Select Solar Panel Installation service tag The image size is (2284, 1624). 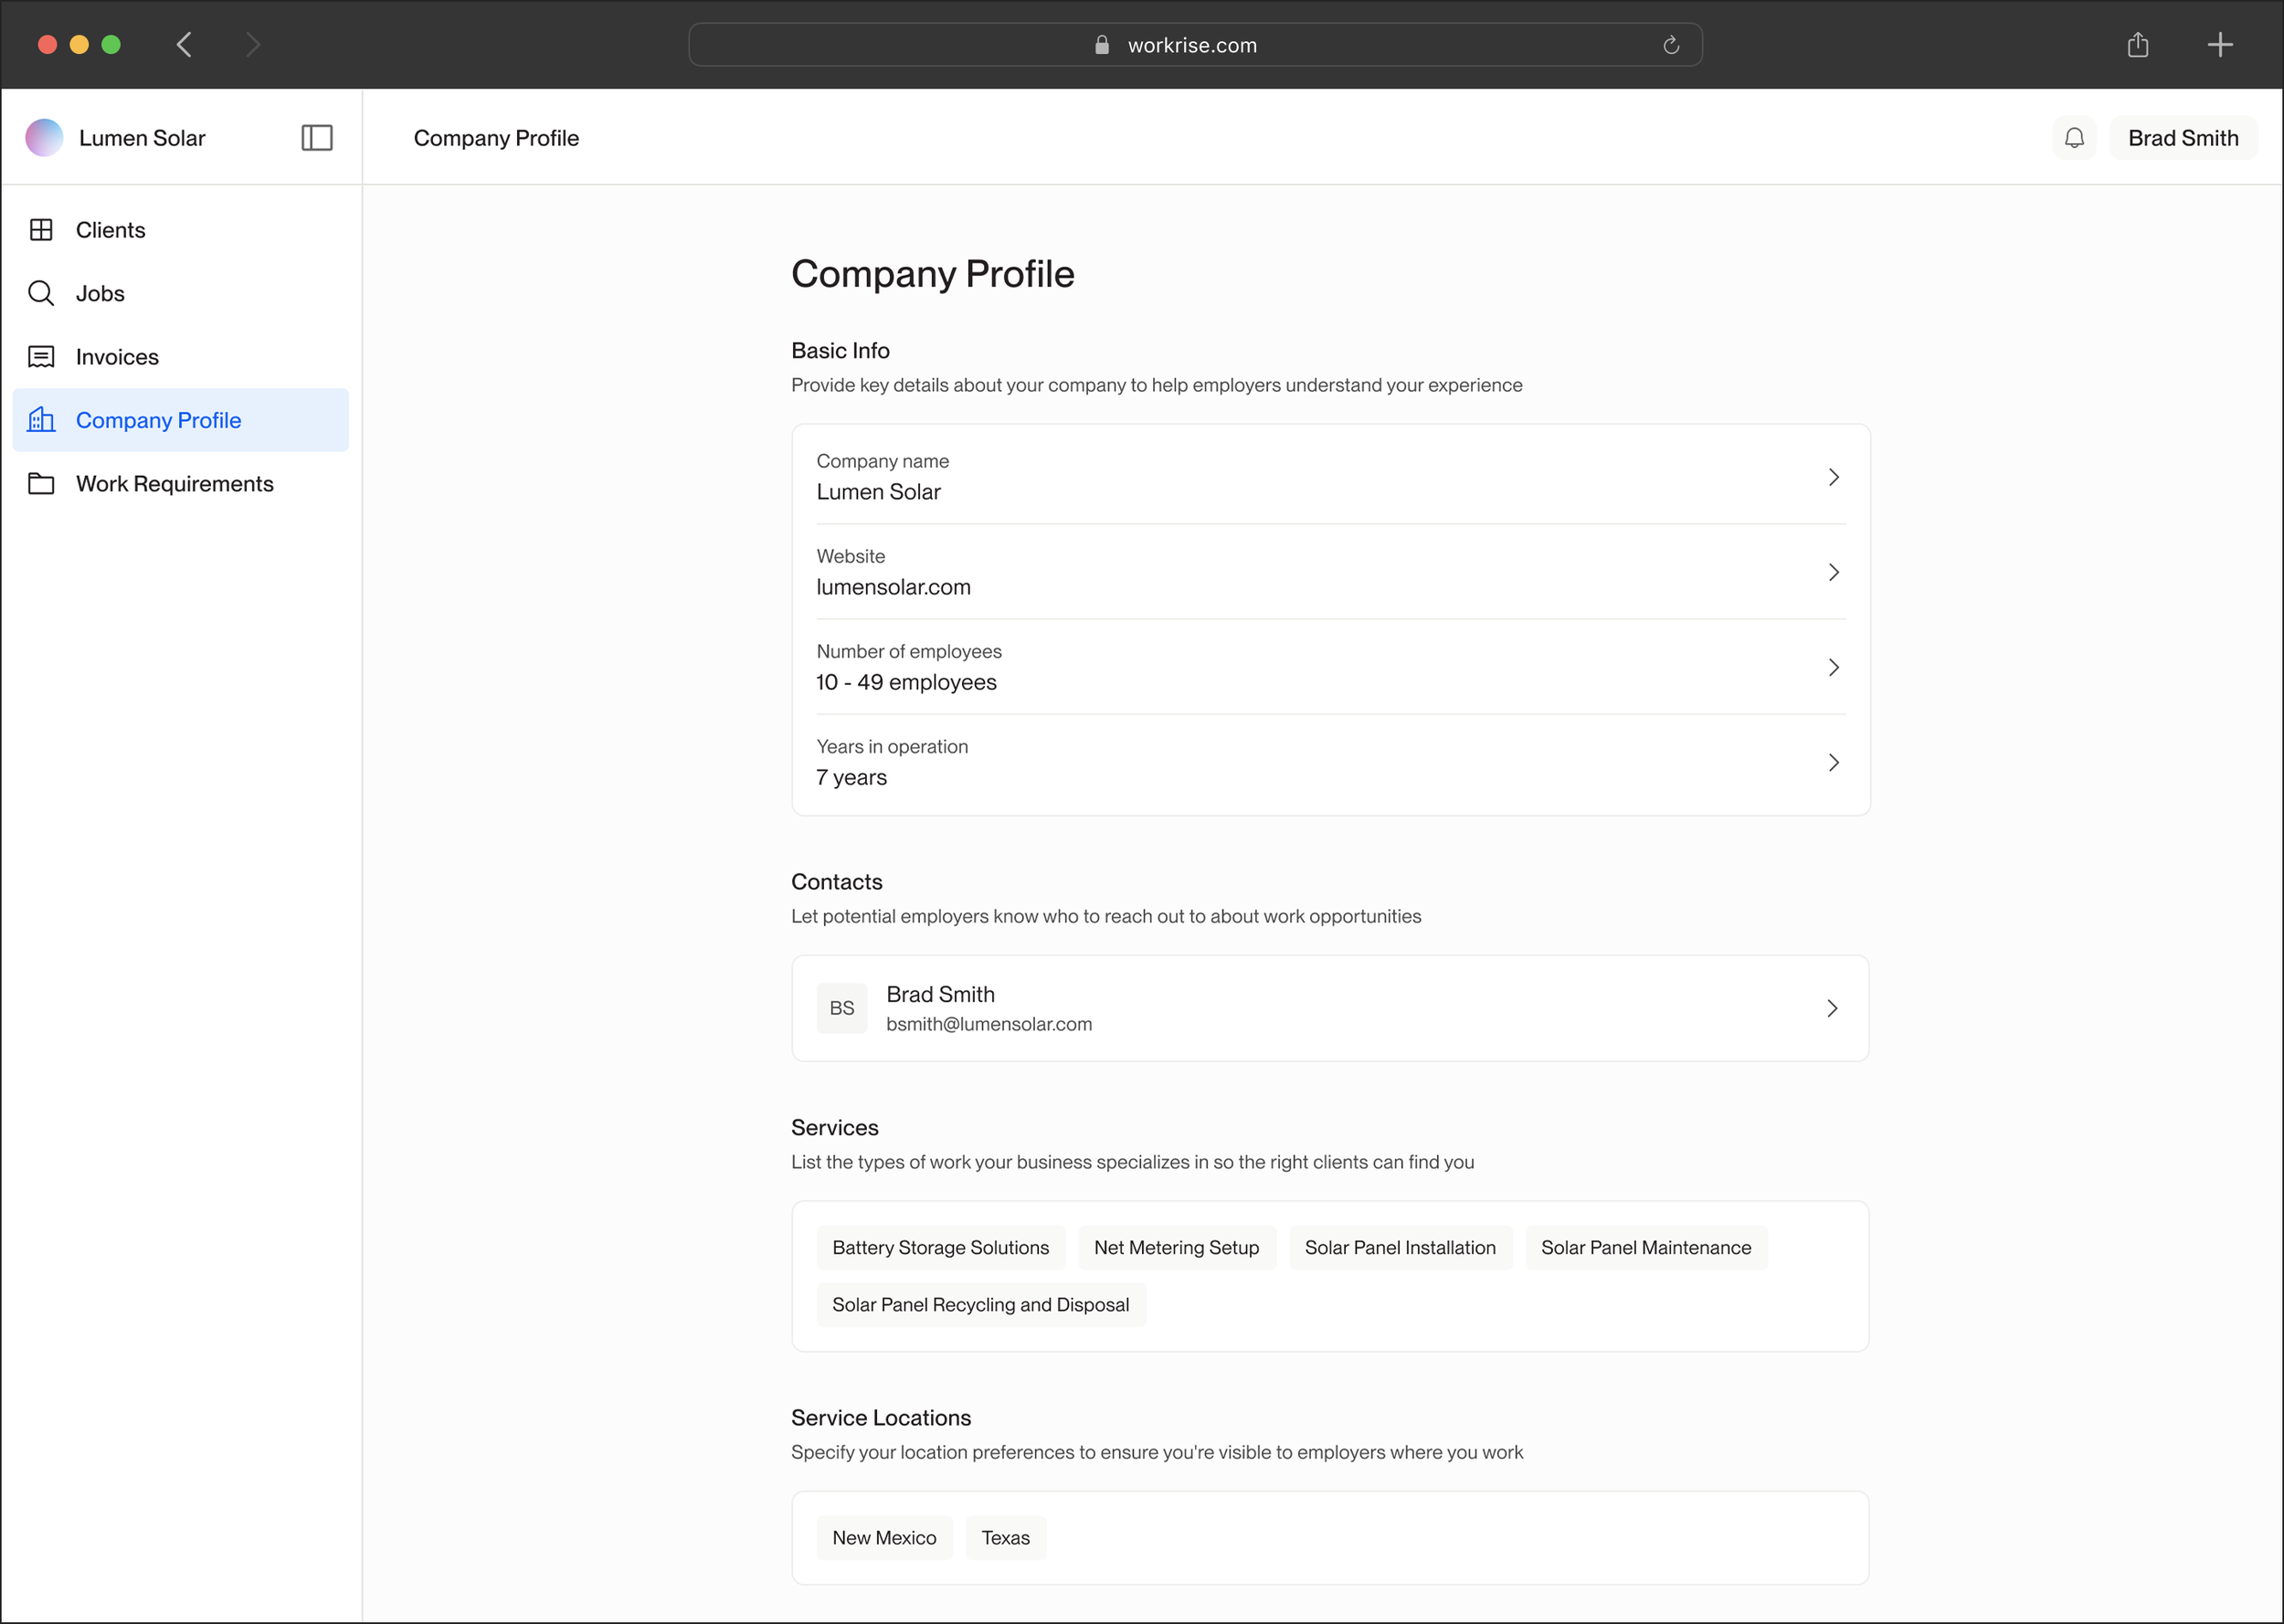[1399, 1247]
